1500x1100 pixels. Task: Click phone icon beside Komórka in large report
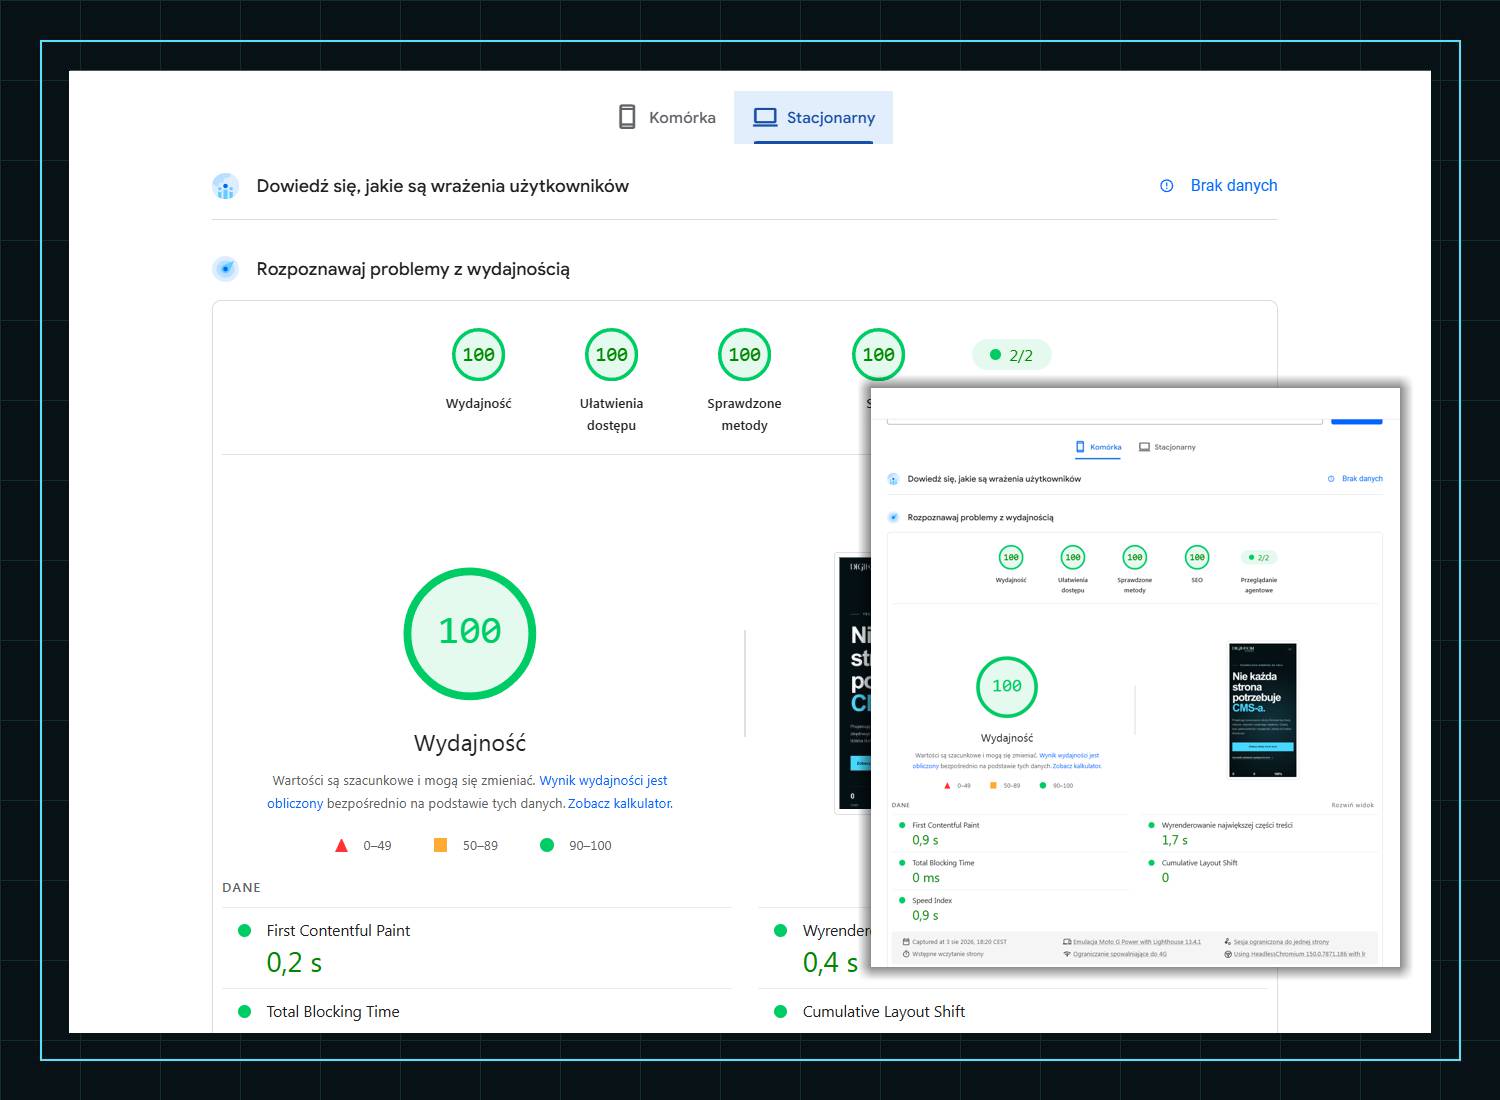click(627, 117)
